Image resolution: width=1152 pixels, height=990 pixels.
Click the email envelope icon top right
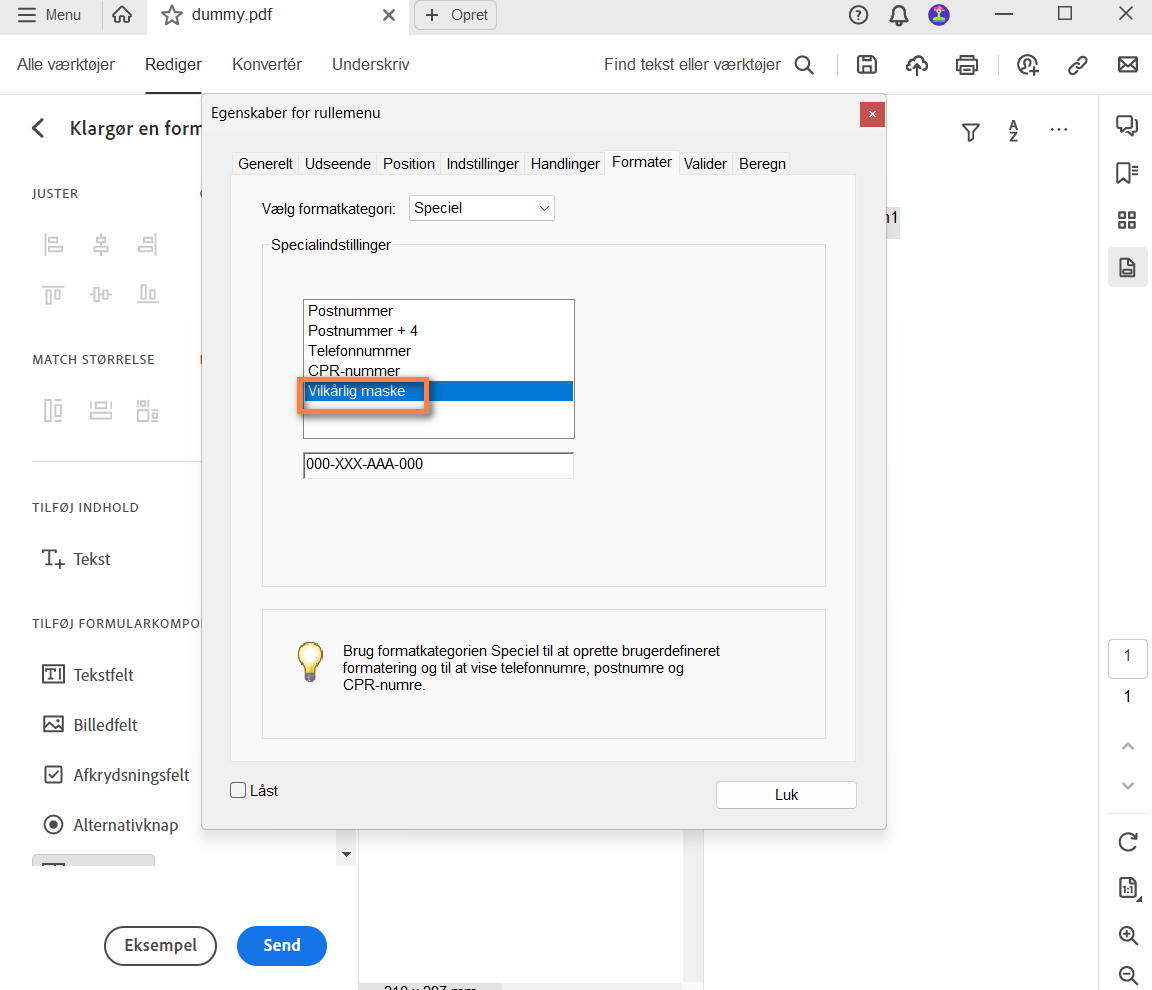(1128, 64)
